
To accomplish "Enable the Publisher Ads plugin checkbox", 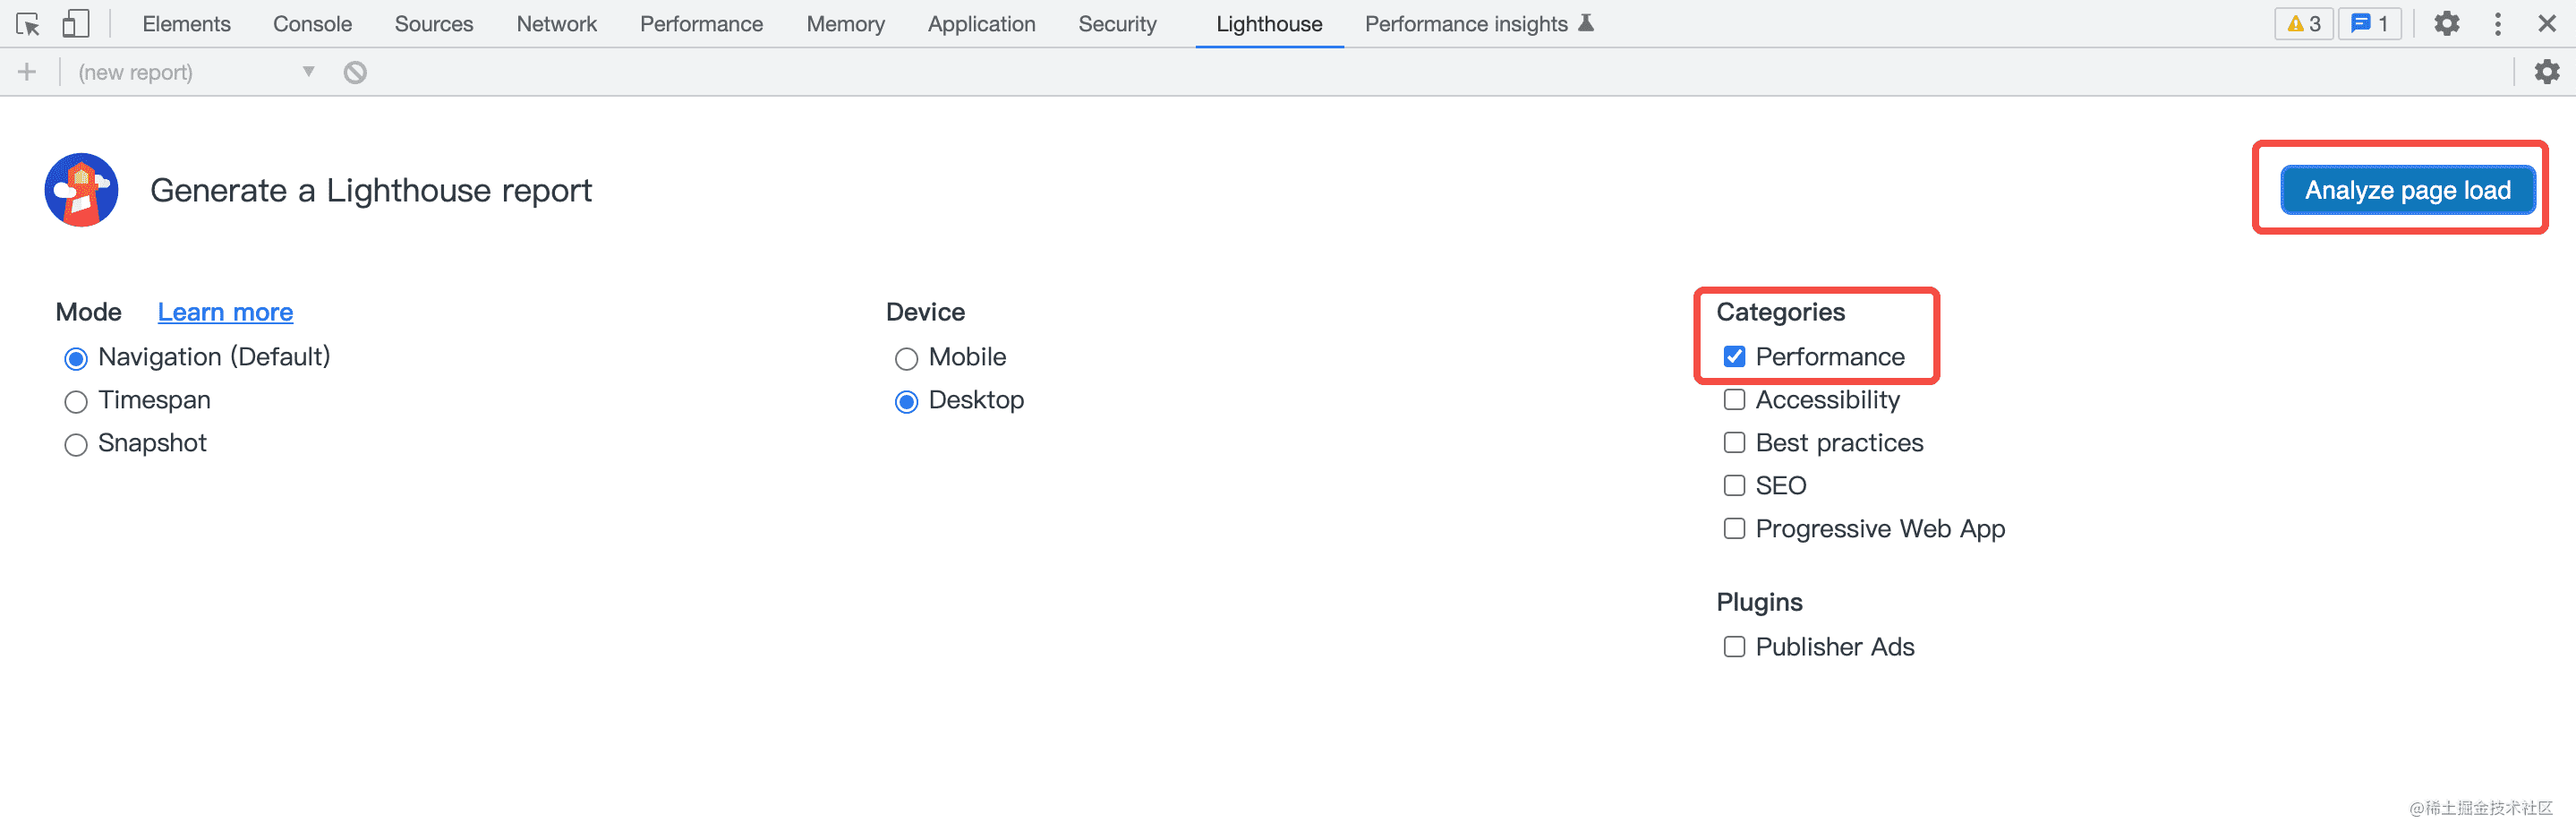I will pos(1734,647).
